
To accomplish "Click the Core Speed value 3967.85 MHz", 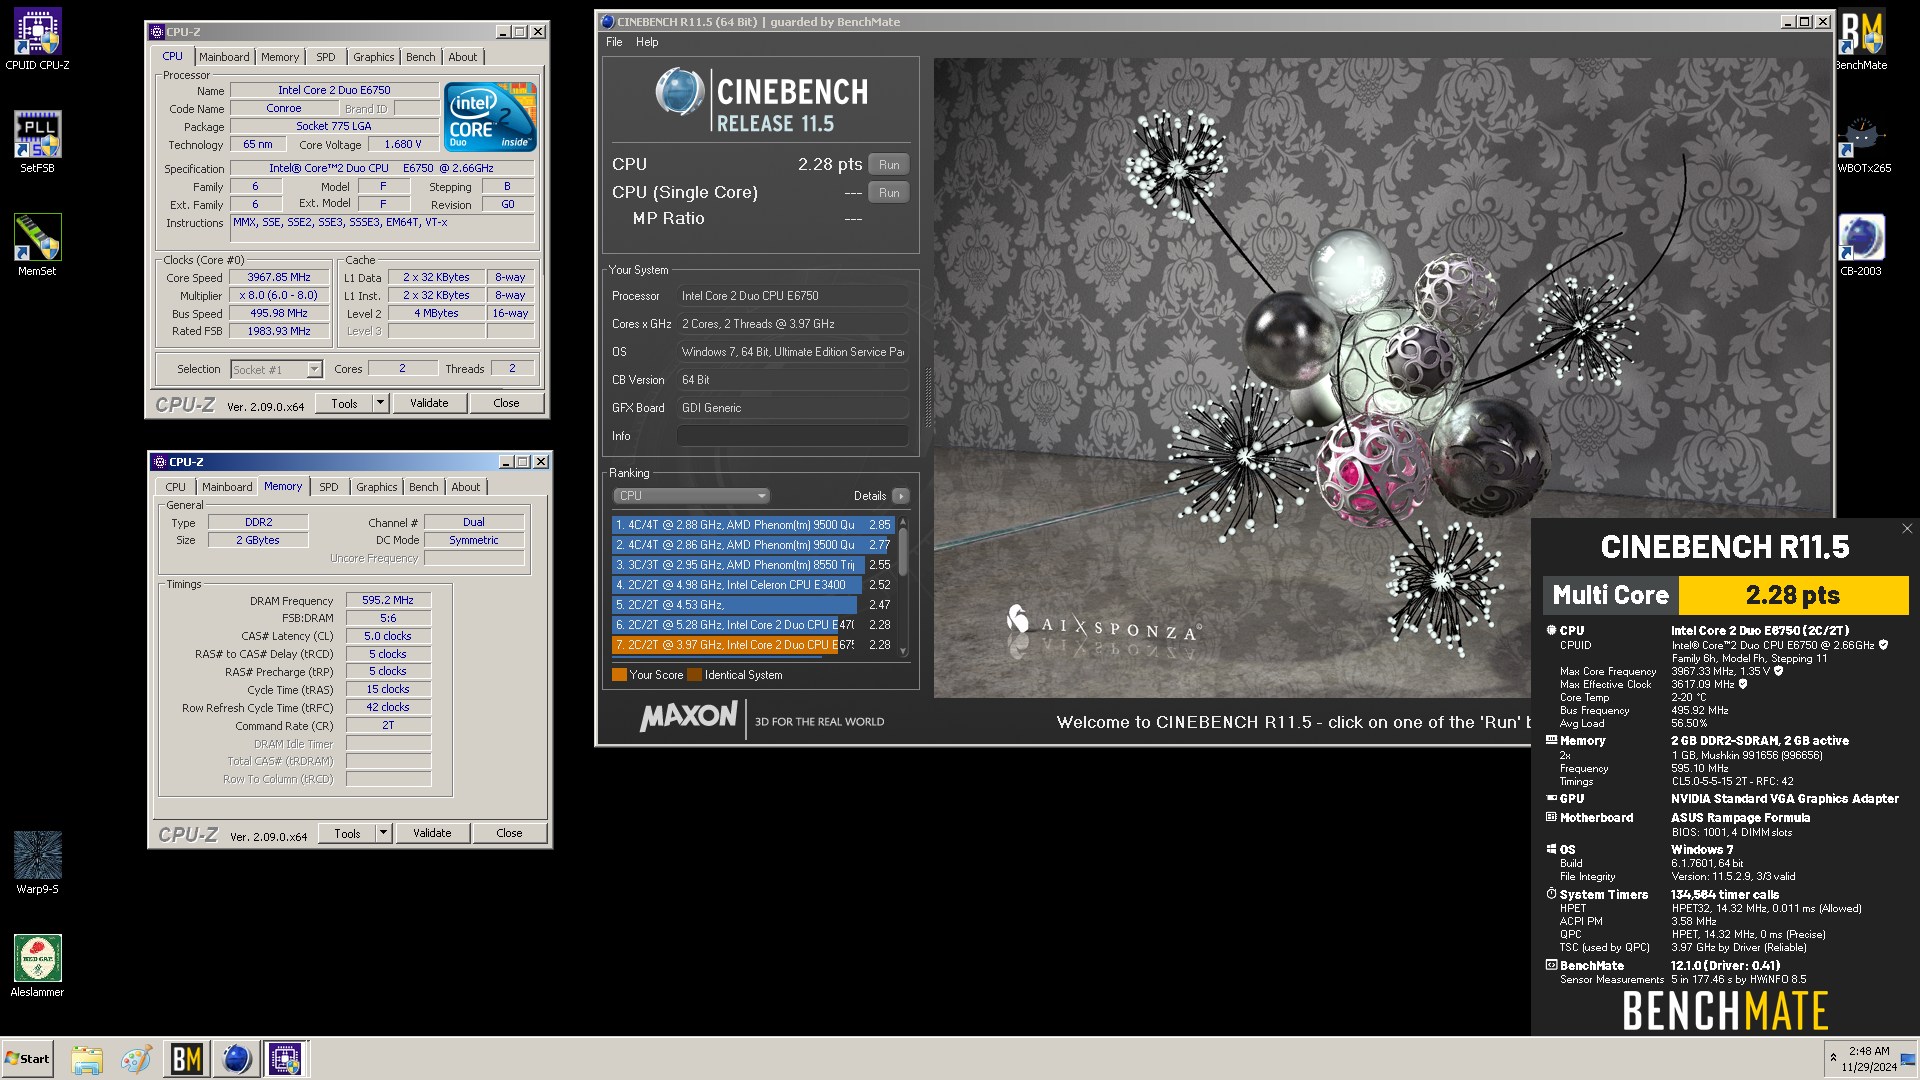I will 279,278.
